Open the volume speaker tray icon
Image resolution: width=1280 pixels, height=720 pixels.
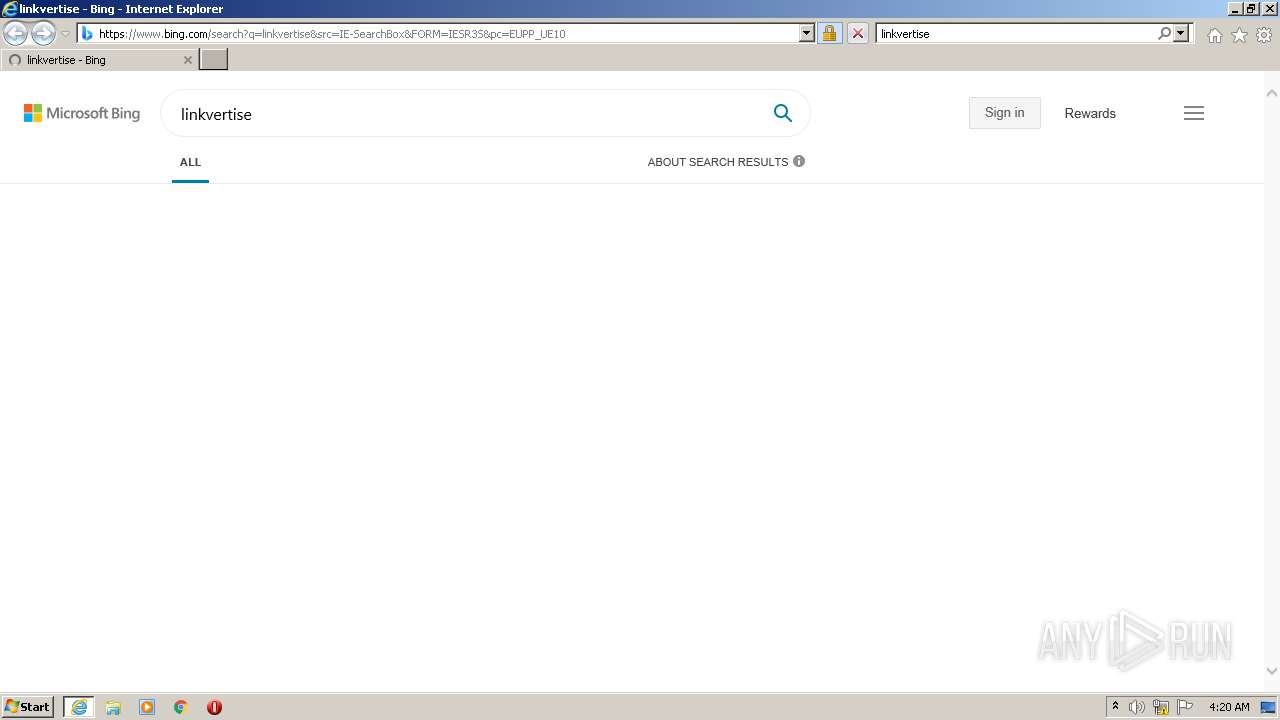tap(1137, 707)
